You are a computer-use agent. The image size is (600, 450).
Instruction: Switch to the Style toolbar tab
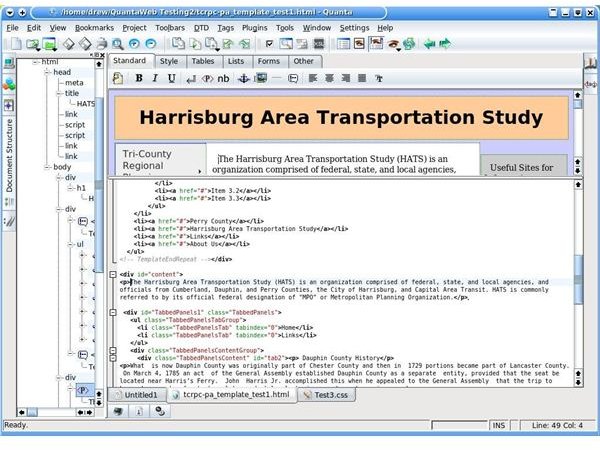[169, 61]
